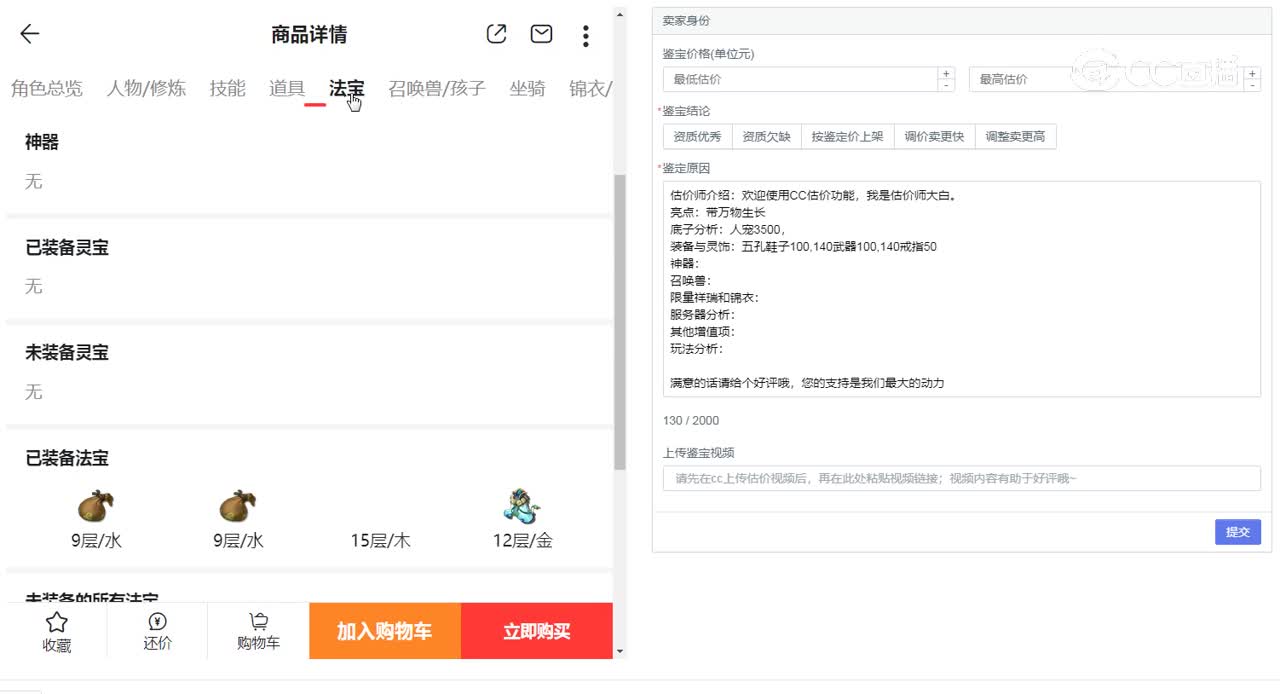Screen dimensions: 1280x694
Task: Open the share/external link icon
Action: (x=497, y=33)
